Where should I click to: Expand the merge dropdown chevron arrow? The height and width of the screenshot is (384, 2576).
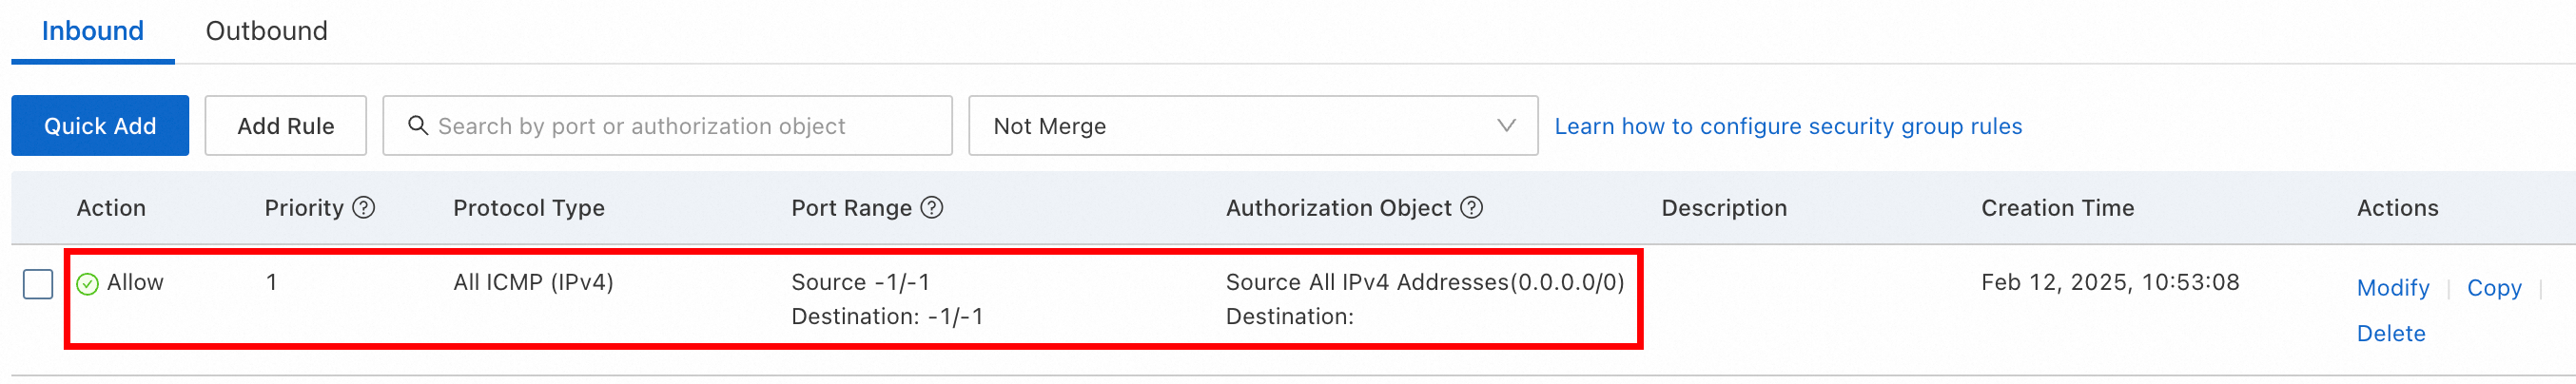[1506, 126]
